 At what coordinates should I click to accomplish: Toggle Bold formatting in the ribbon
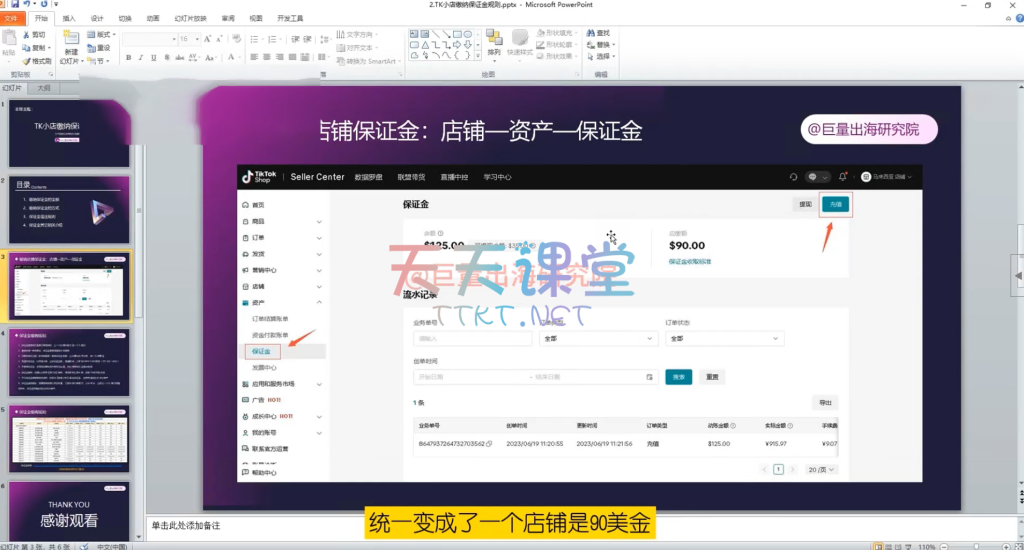127,56
